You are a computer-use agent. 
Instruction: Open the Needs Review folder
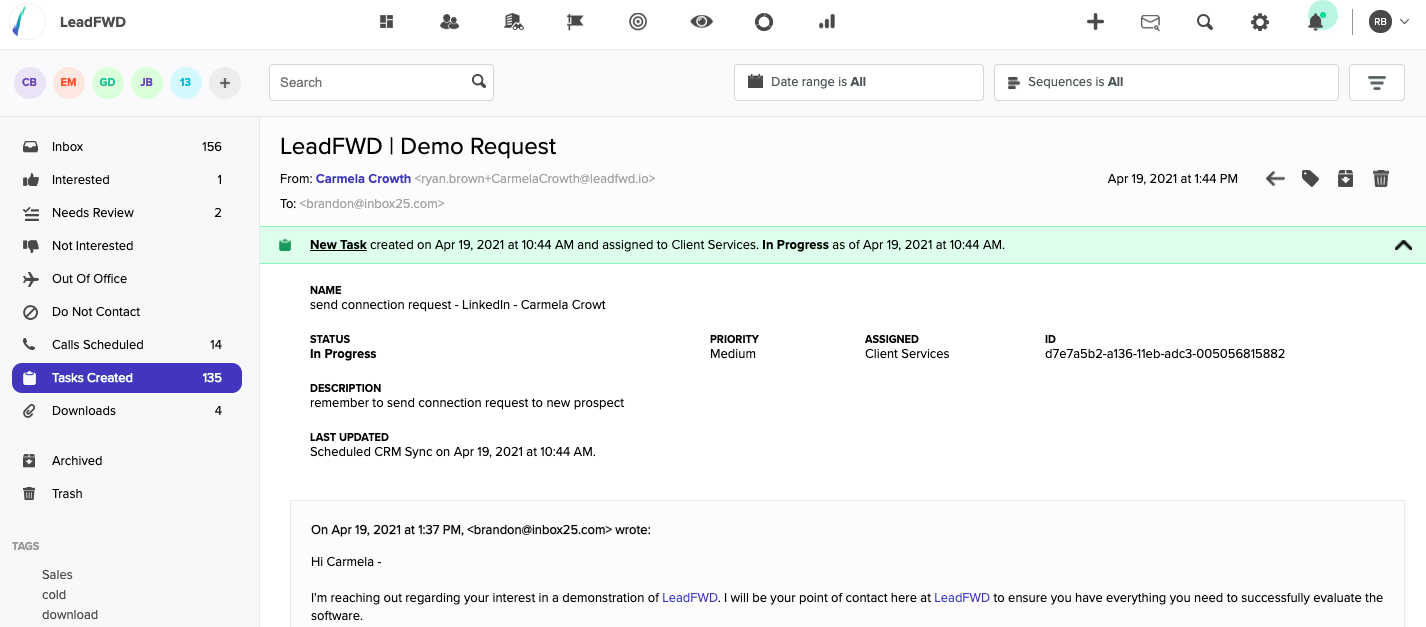coord(127,213)
